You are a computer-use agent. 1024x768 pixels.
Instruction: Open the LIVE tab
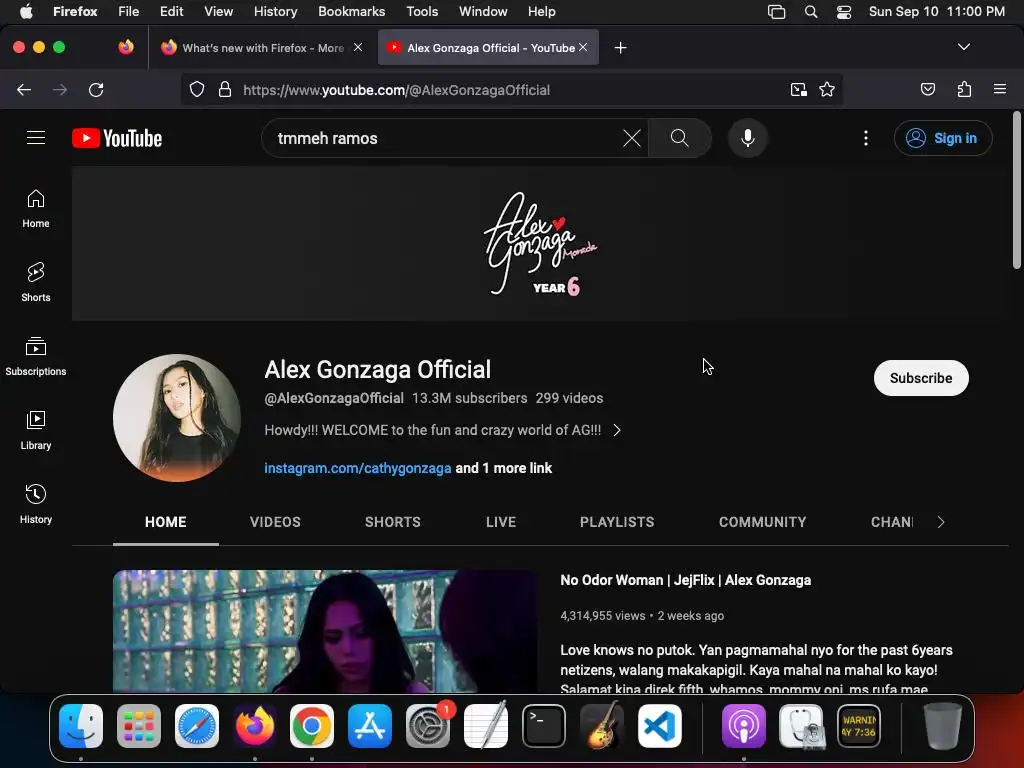coord(501,522)
